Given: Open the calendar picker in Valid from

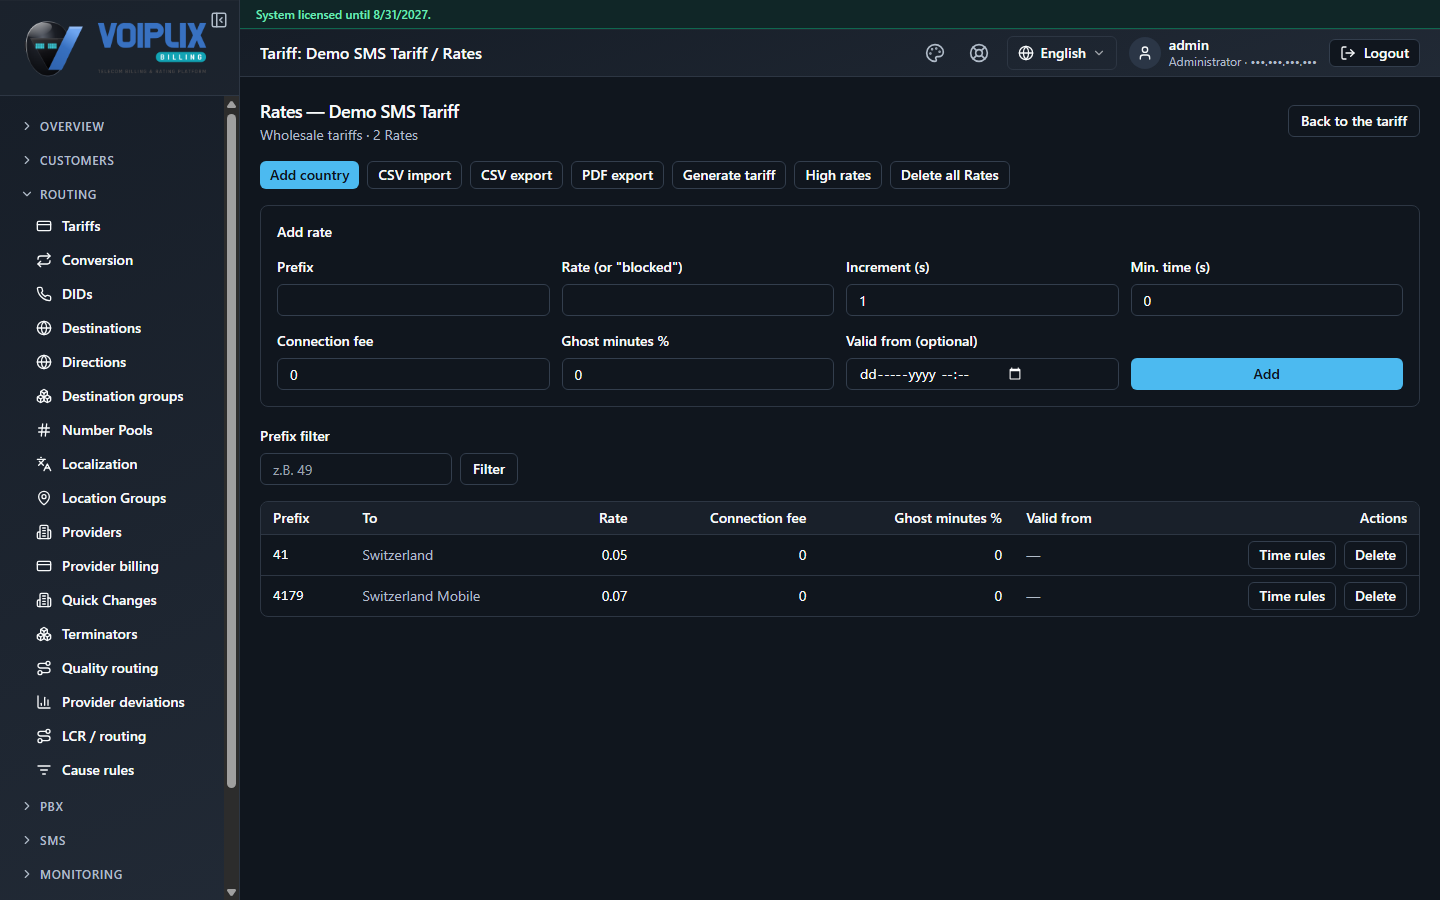Looking at the screenshot, I should point(1015,374).
